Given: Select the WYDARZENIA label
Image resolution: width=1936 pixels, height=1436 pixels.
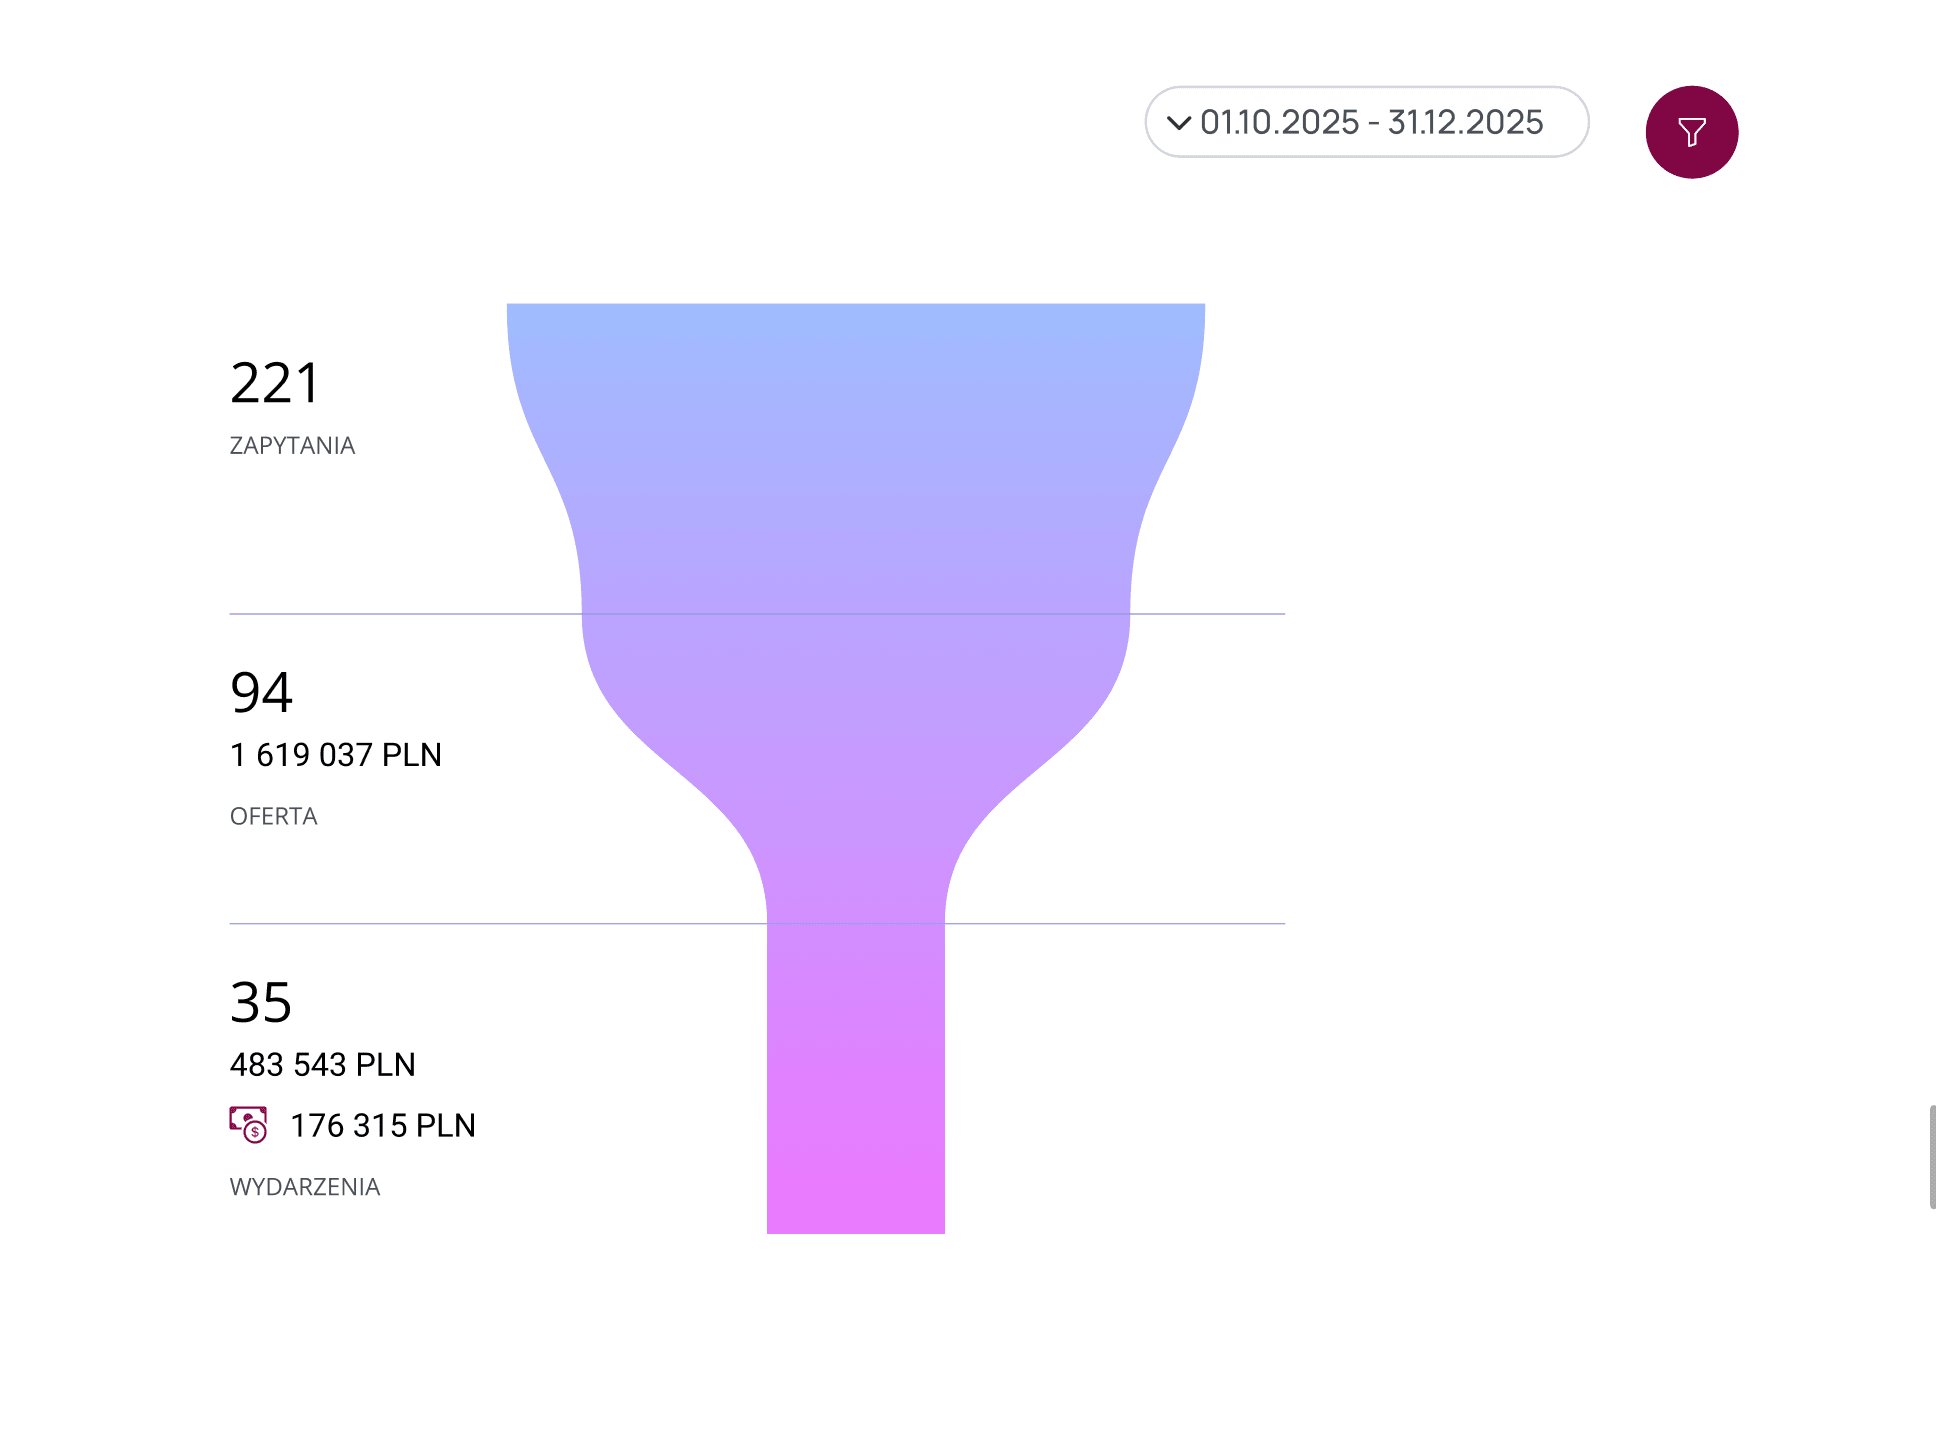Looking at the screenshot, I should (305, 1187).
